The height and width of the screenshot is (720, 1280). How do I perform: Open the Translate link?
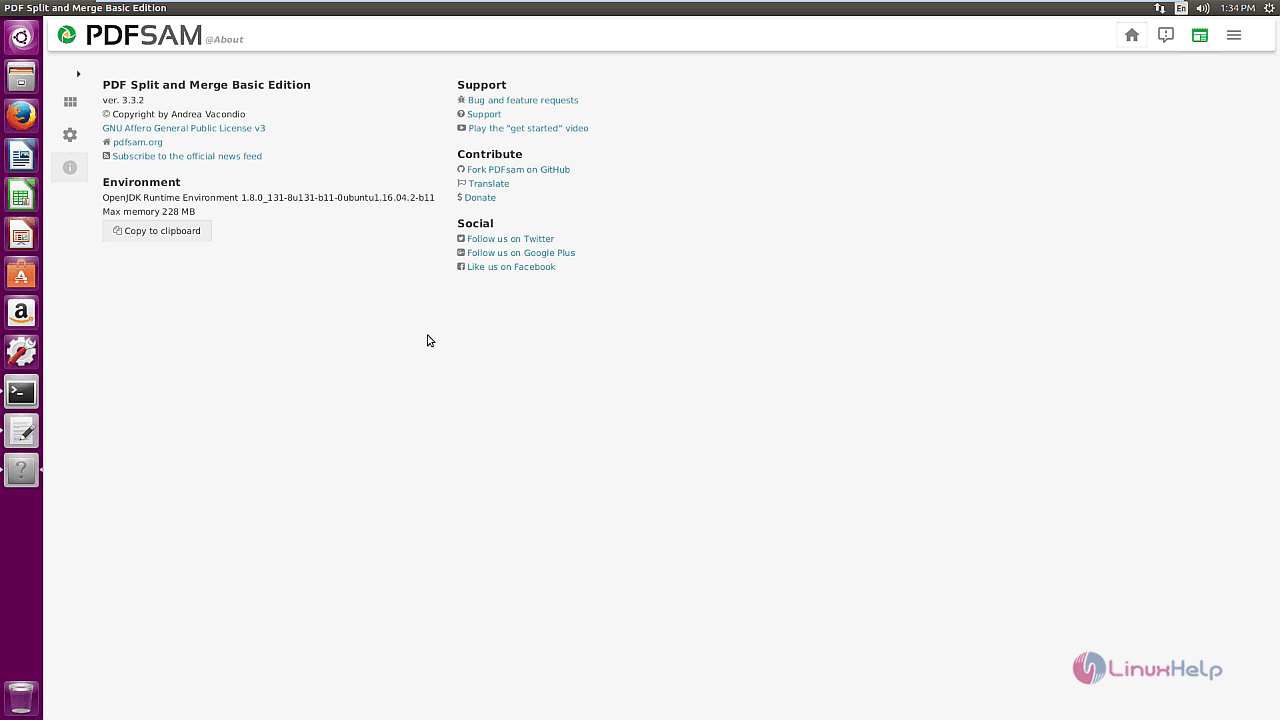[x=488, y=184]
